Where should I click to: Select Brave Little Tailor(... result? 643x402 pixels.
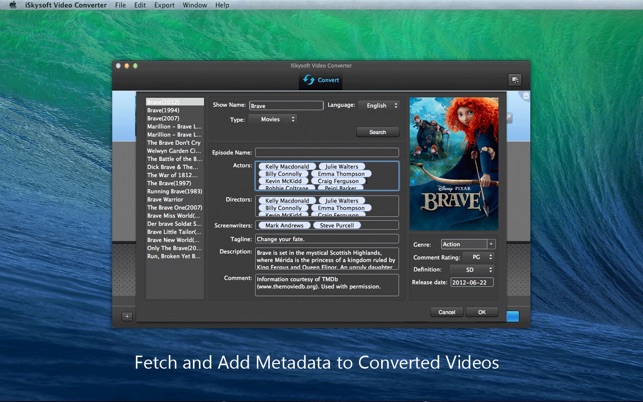tap(175, 232)
